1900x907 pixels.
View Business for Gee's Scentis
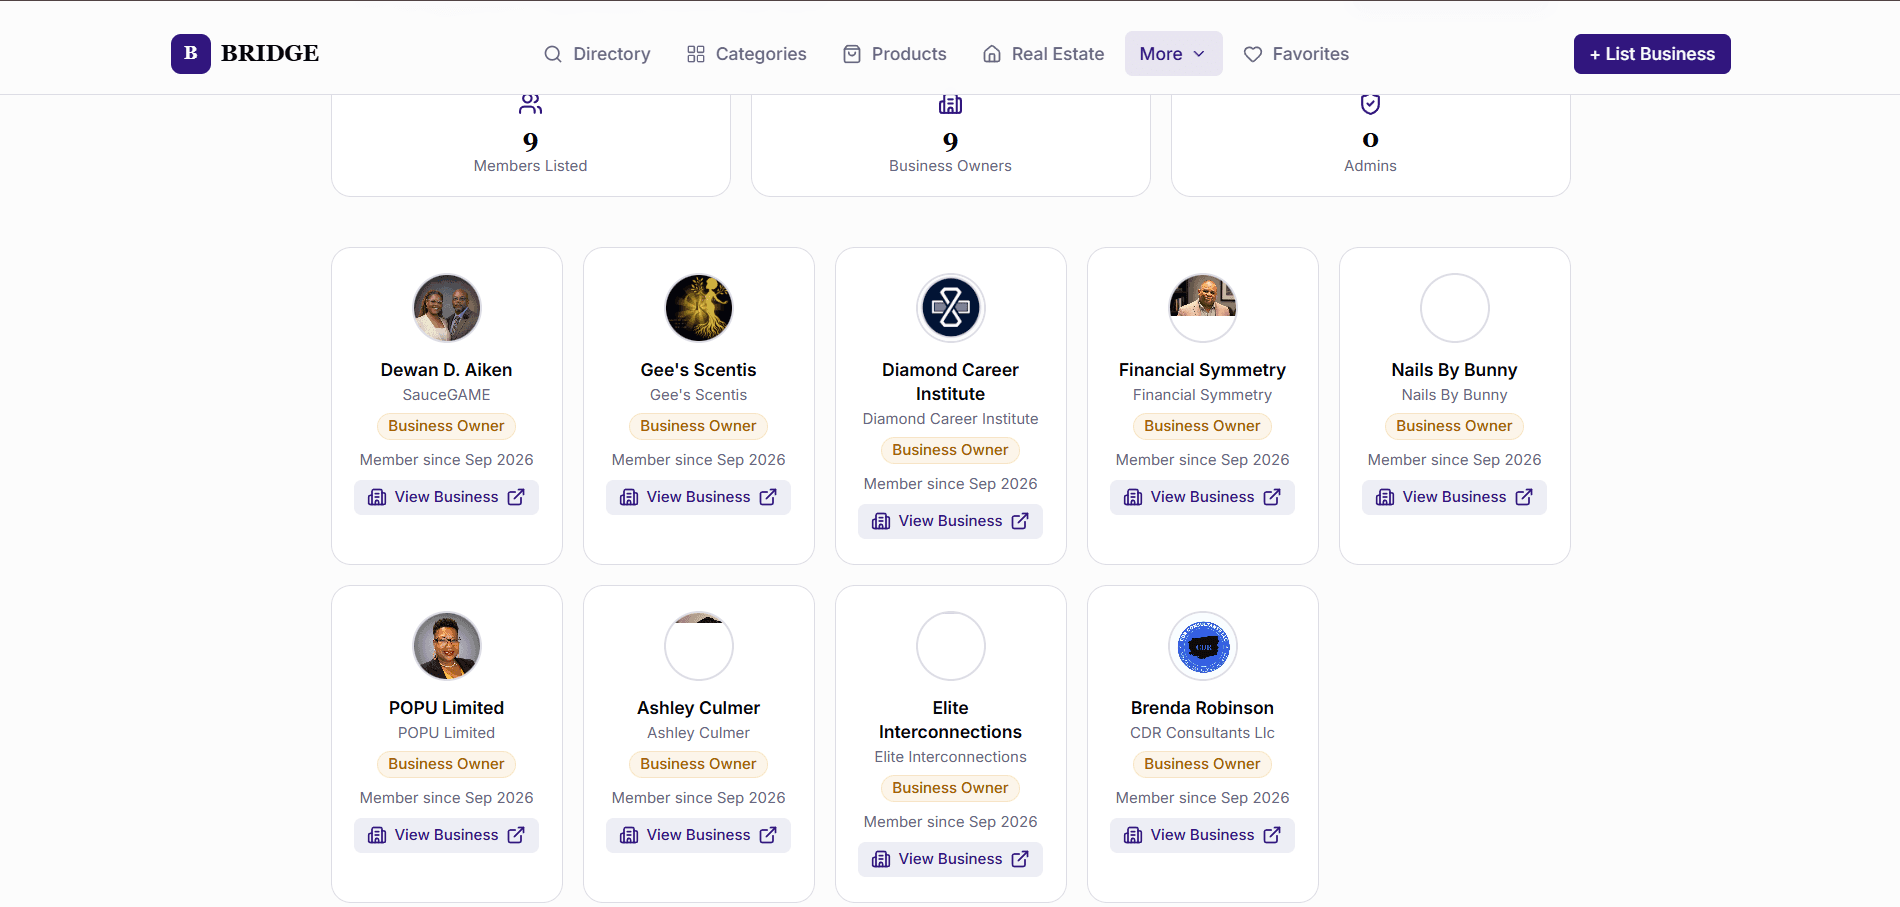tap(698, 497)
